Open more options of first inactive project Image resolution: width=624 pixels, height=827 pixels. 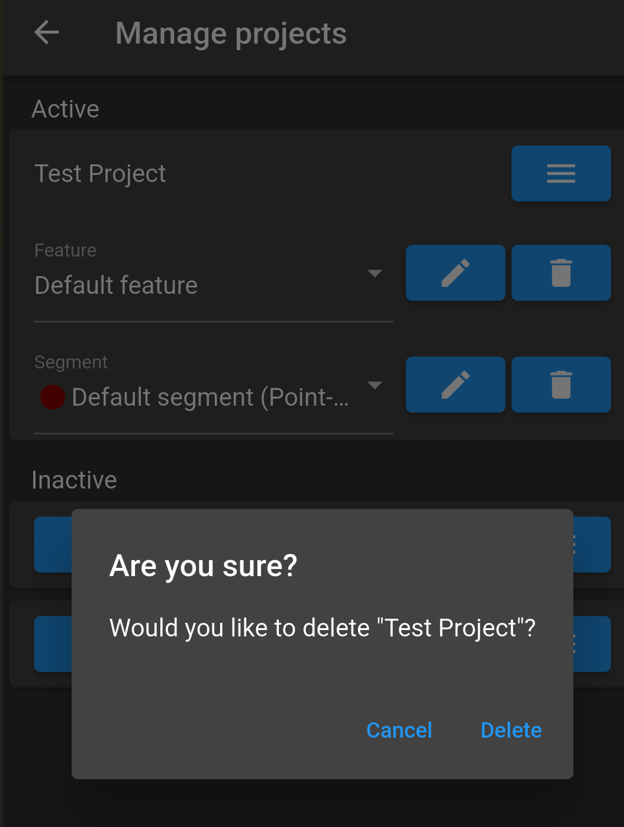[x=592, y=545]
